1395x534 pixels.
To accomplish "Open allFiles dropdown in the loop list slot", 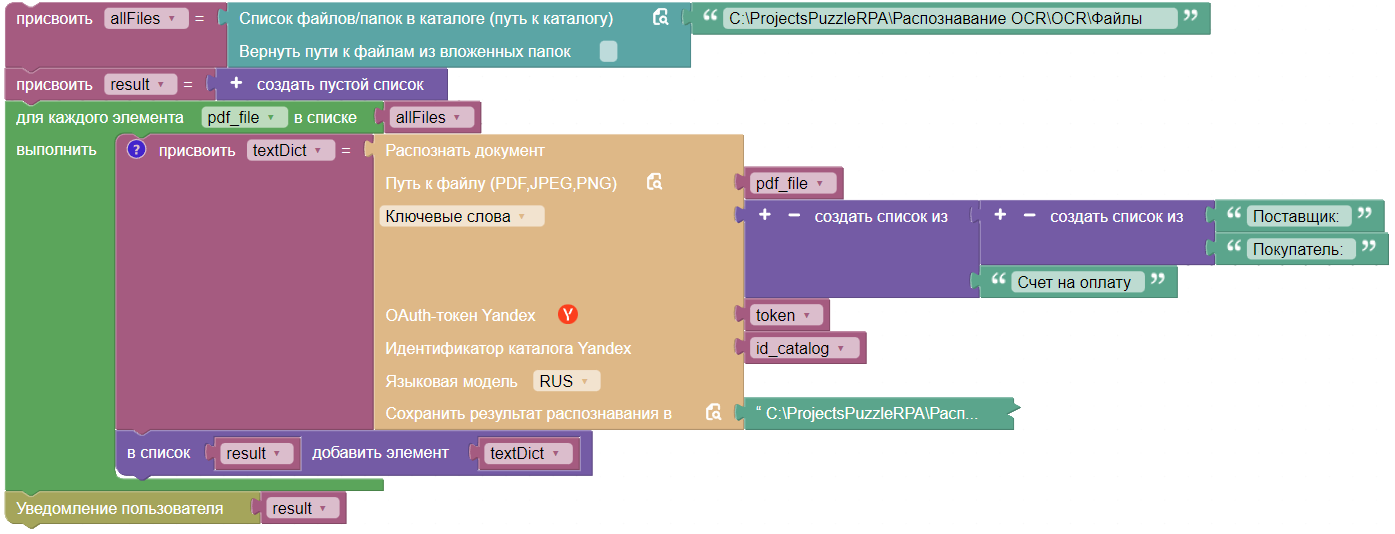I will [x=432, y=117].
